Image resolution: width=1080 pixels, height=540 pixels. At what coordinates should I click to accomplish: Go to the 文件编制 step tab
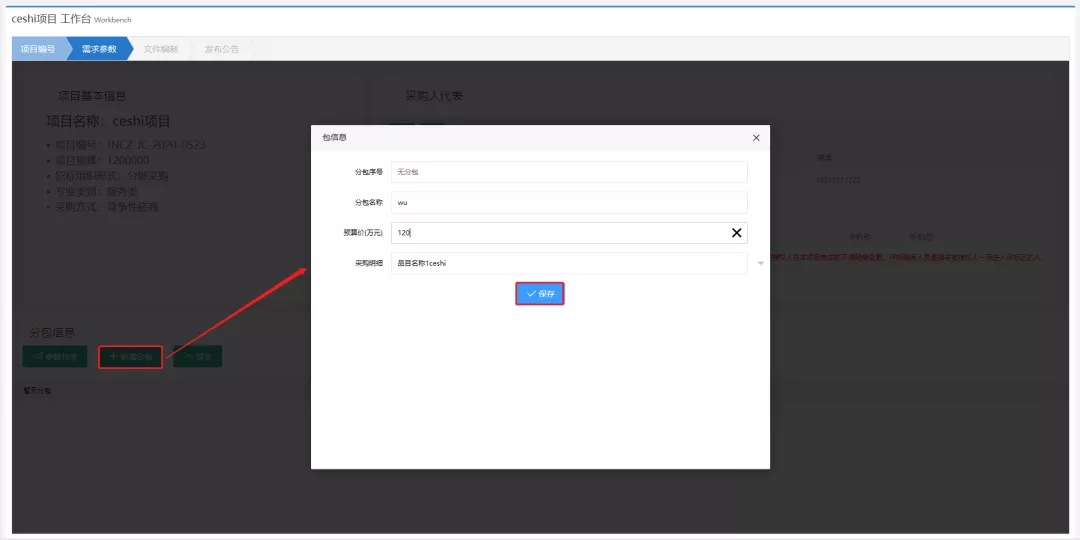pos(160,49)
